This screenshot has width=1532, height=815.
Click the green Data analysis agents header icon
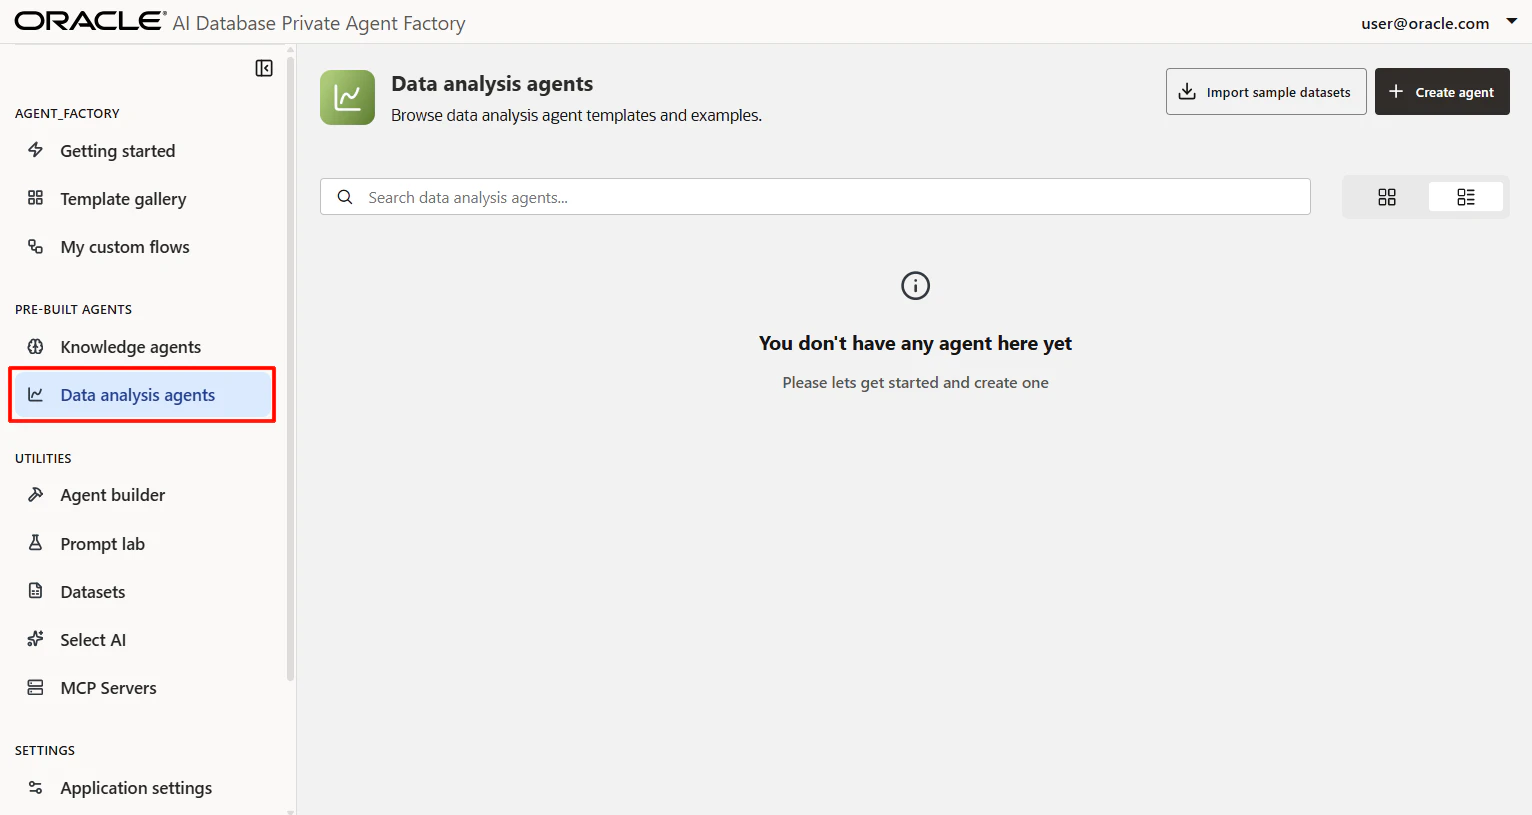(x=347, y=97)
